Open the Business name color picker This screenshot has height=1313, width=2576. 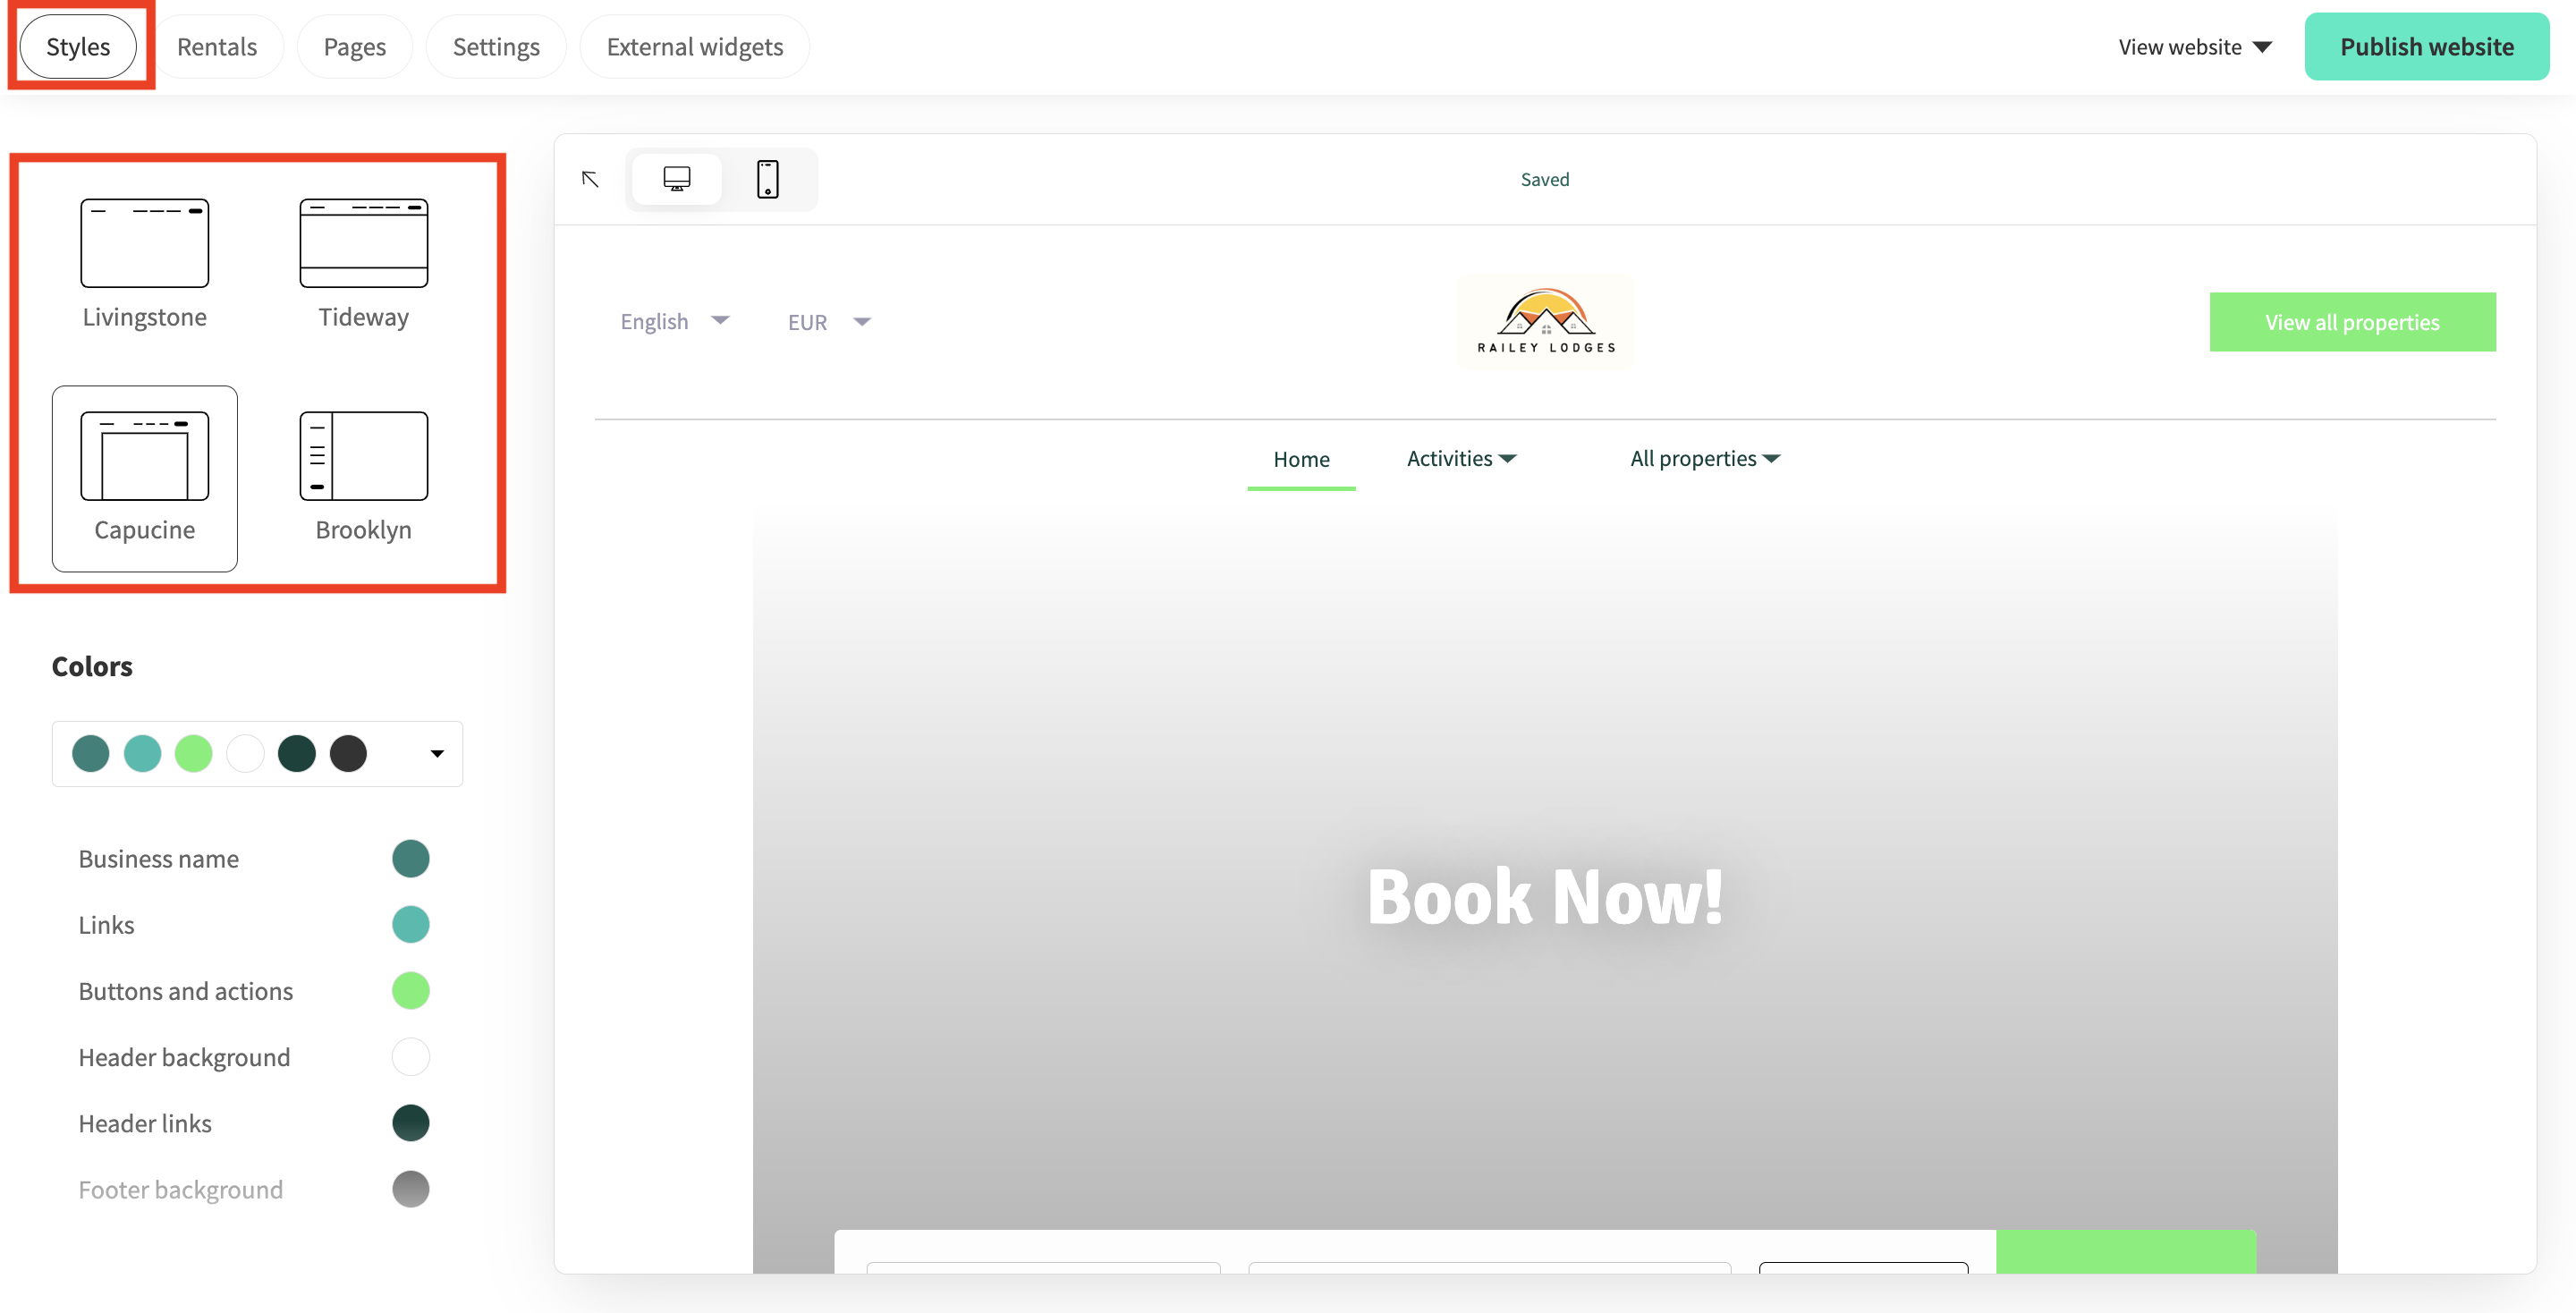pyautogui.click(x=410, y=858)
